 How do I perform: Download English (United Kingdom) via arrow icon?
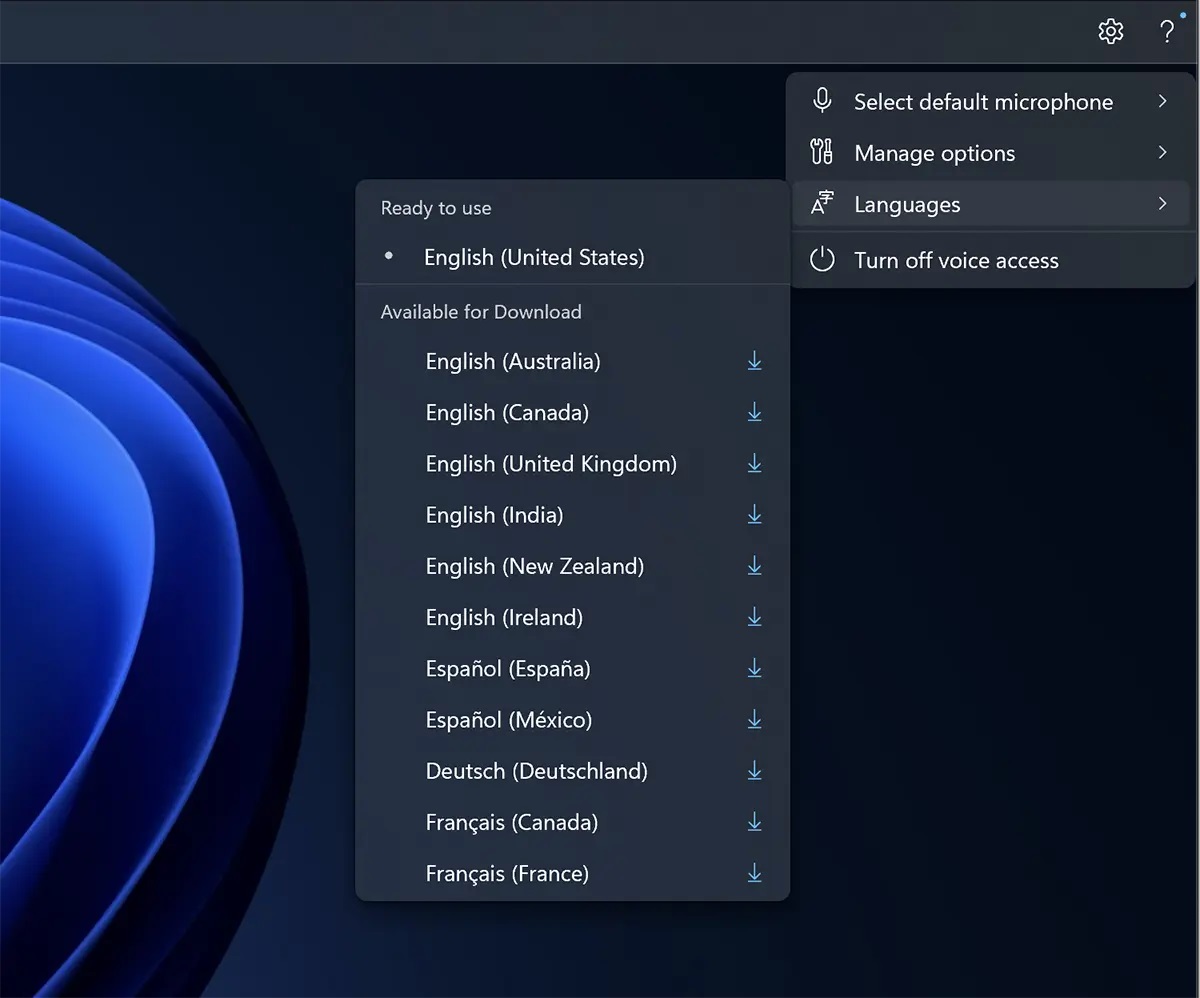coord(754,464)
